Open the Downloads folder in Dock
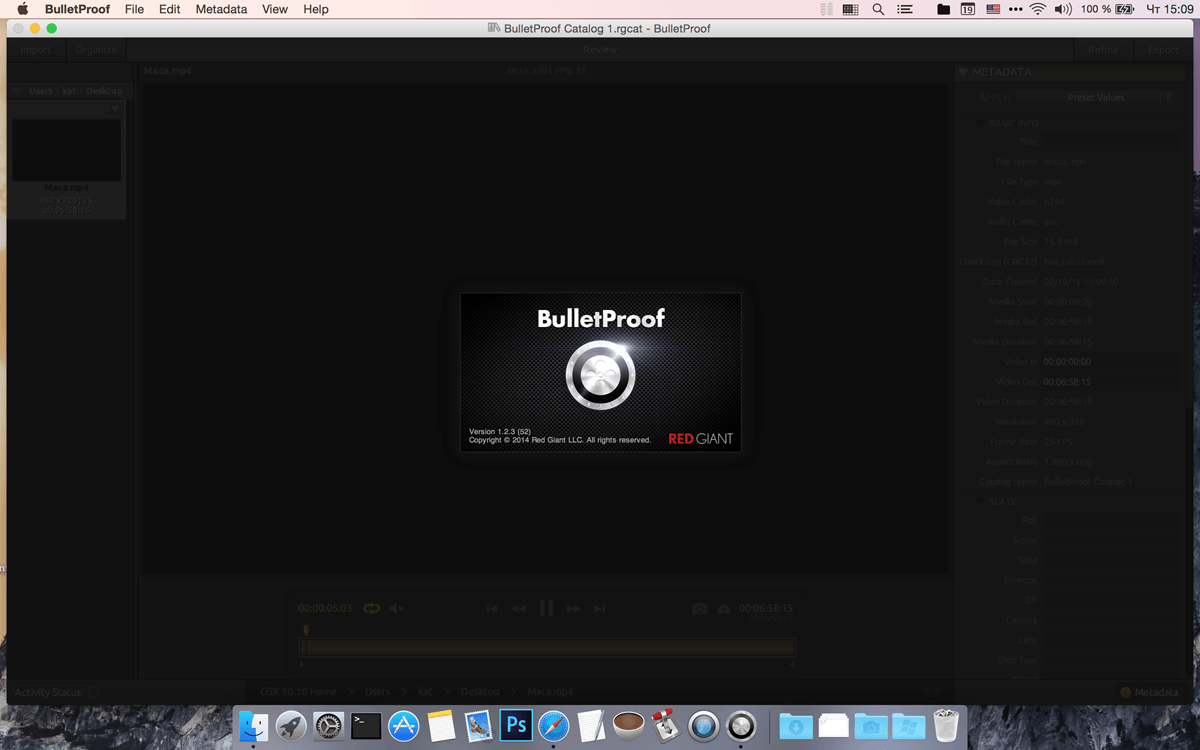The height and width of the screenshot is (750, 1200). [796, 725]
